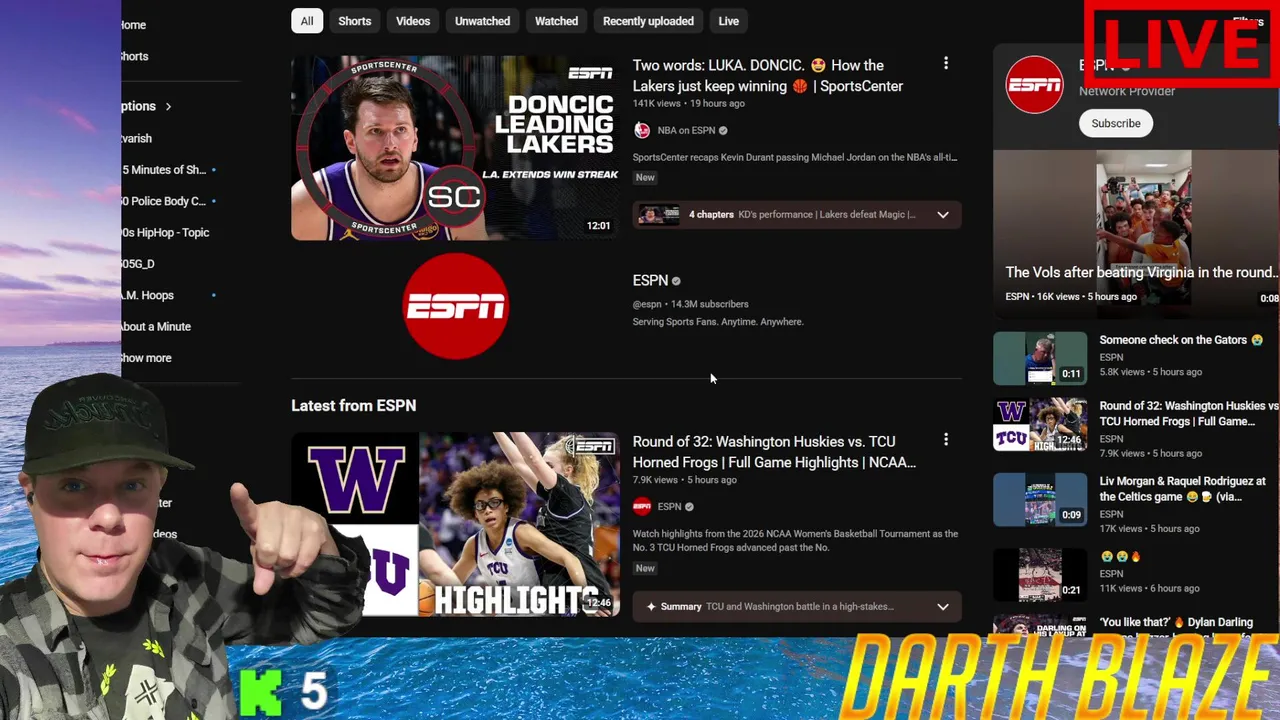This screenshot has height=720, width=1280.
Task: Open About a Minute subscription
Action: (155, 327)
